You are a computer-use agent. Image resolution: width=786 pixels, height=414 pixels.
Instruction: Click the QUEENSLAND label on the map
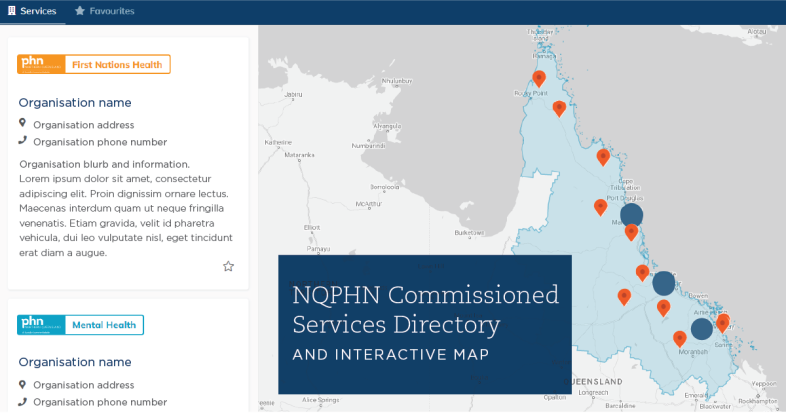click(x=593, y=382)
